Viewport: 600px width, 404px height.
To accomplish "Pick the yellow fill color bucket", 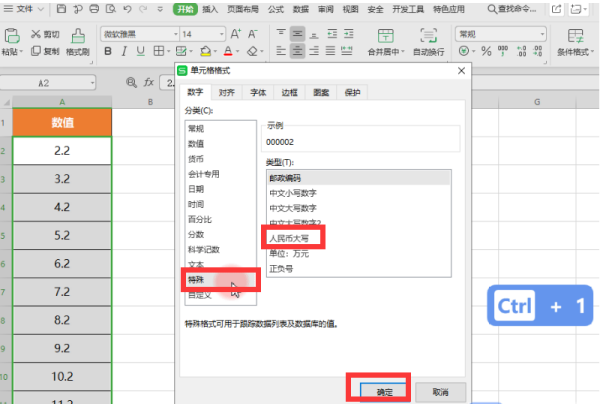I will click(206, 51).
